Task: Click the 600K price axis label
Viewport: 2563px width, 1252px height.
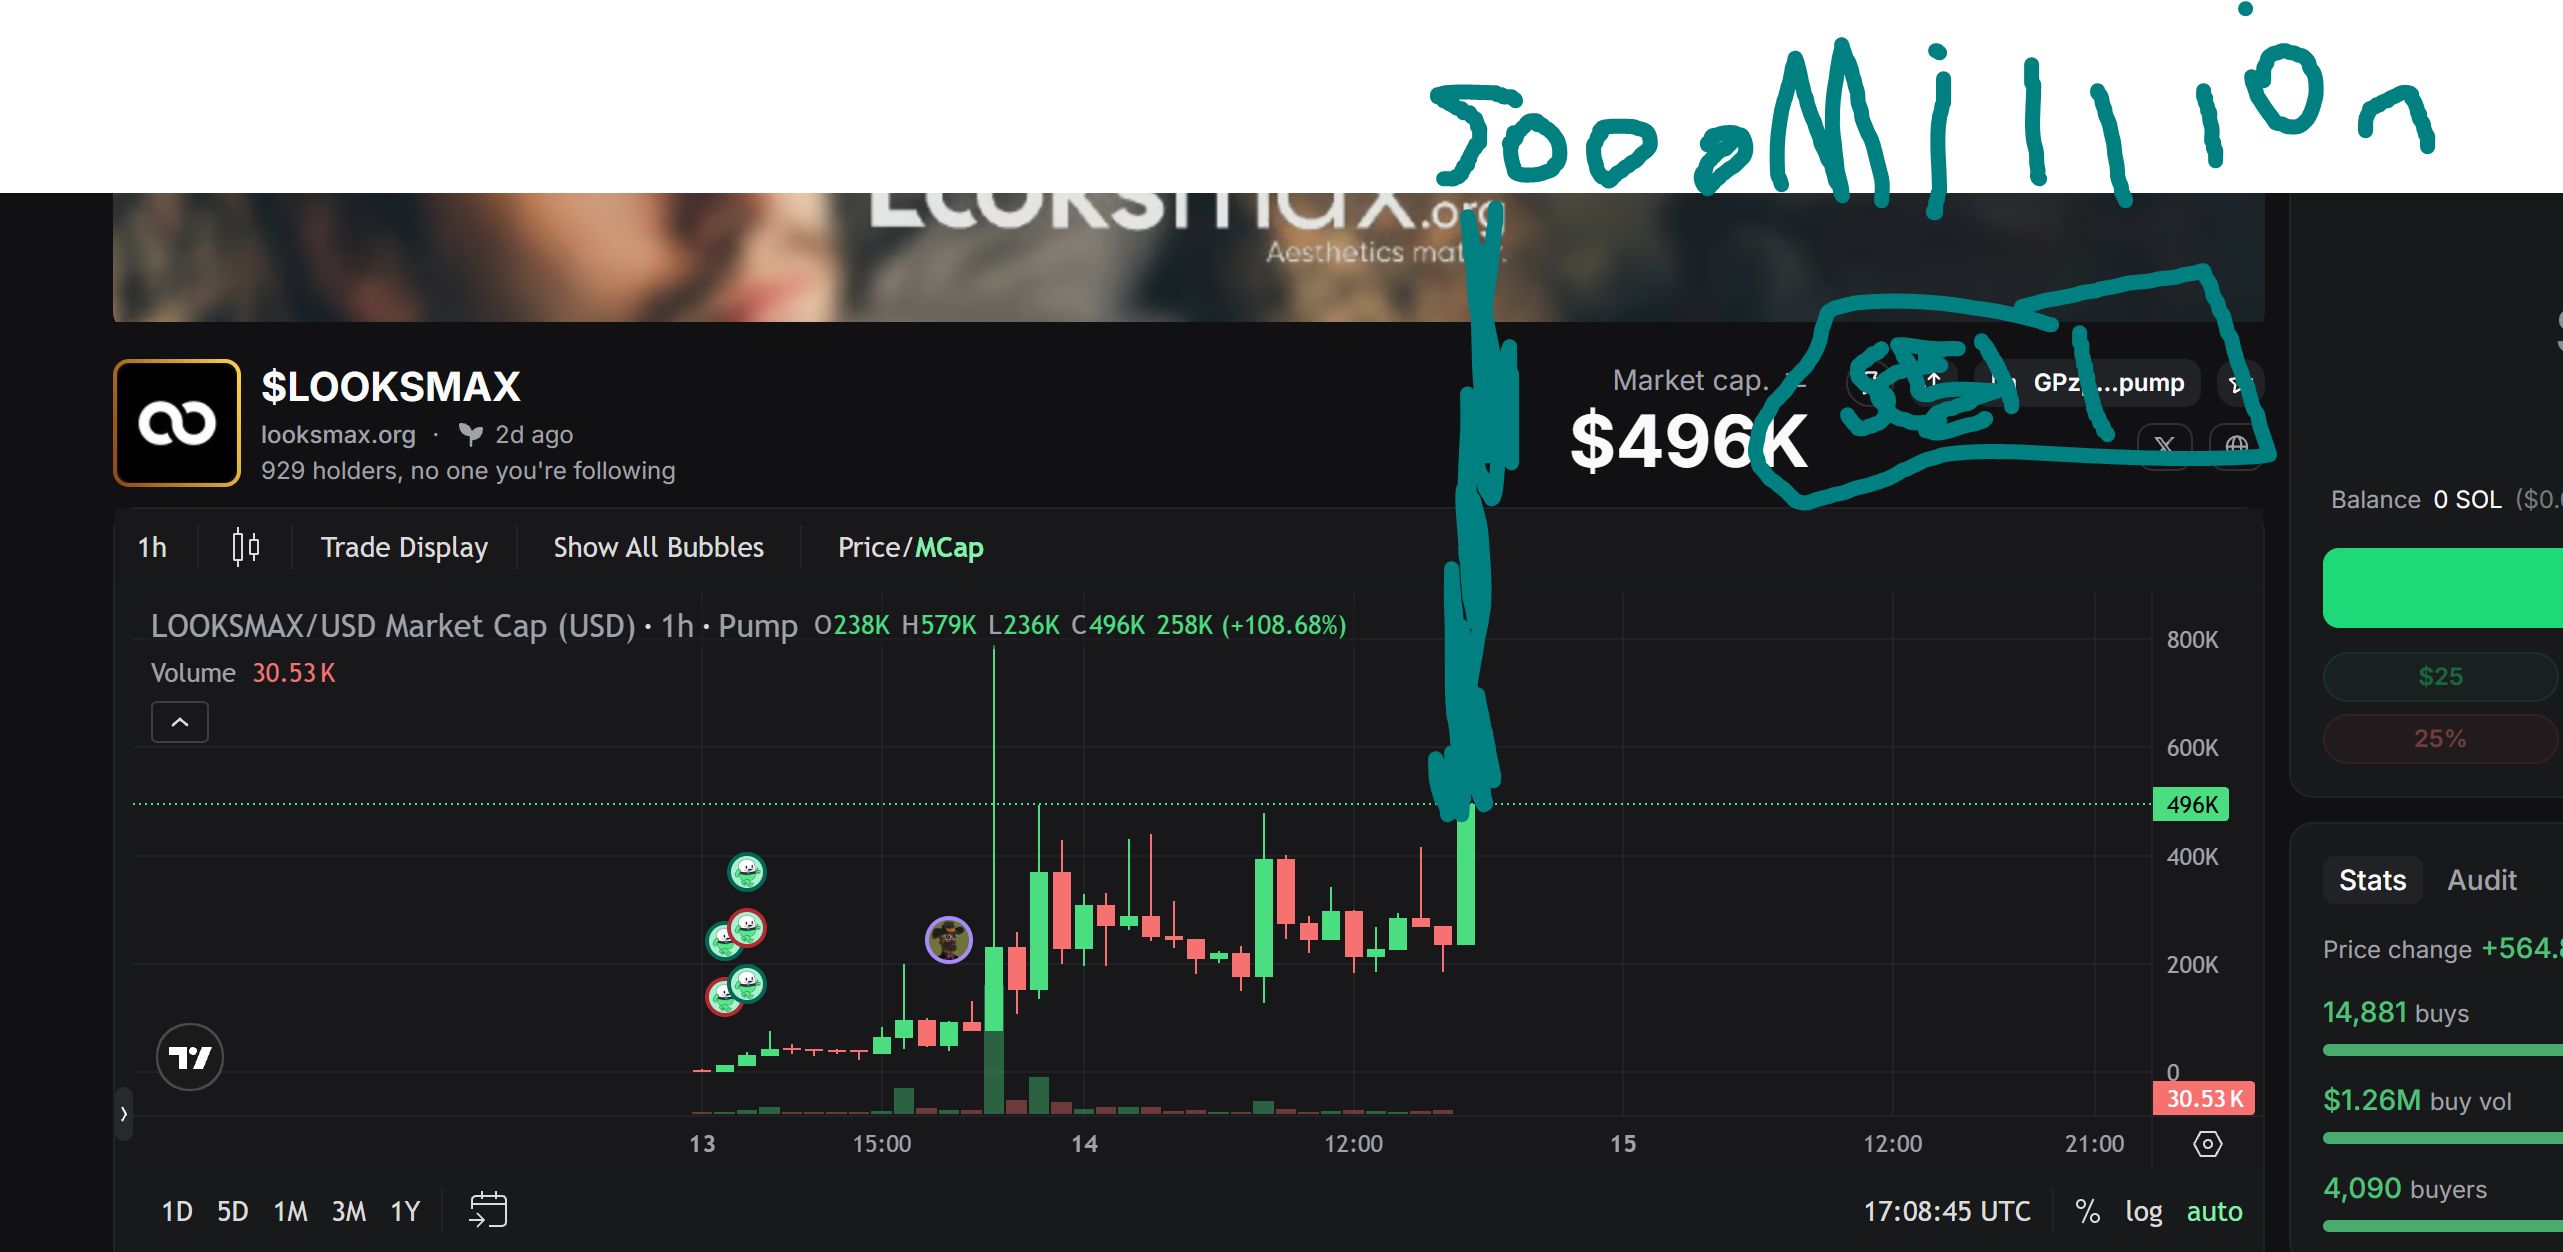Action: [x=2192, y=748]
